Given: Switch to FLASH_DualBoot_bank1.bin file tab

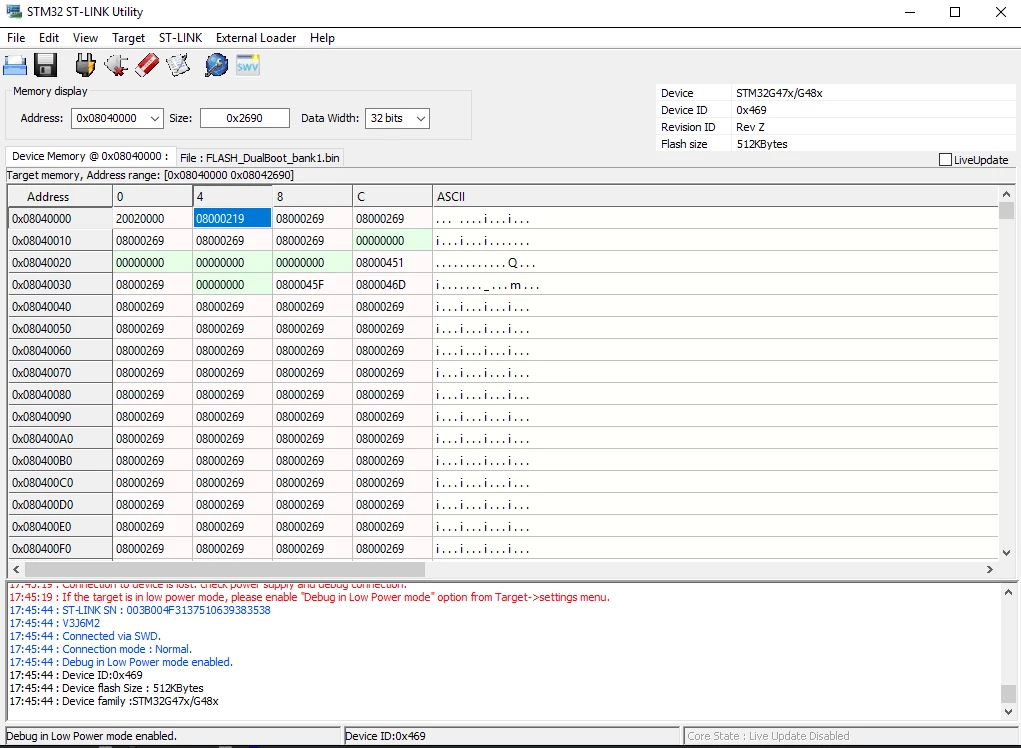Looking at the screenshot, I should tap(259, 158).
